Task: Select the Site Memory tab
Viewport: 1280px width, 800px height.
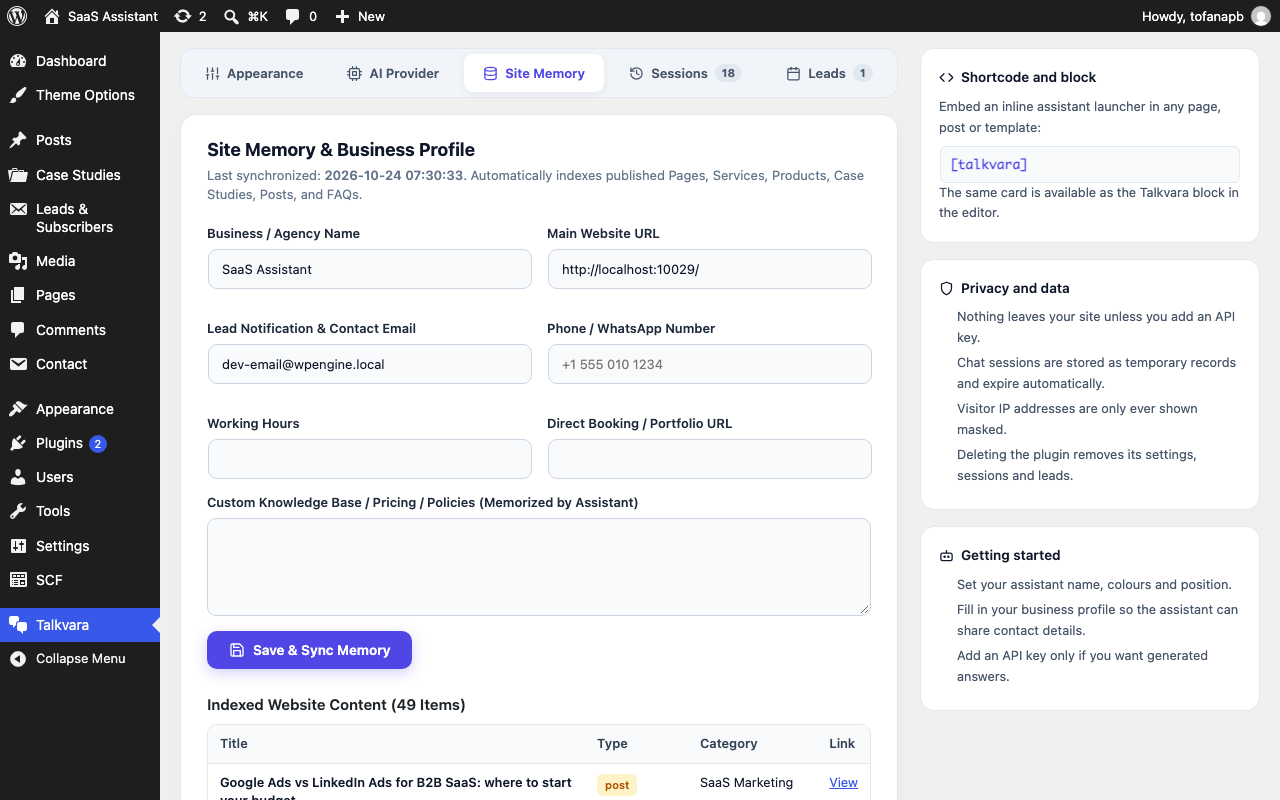Action: (534, 73)
